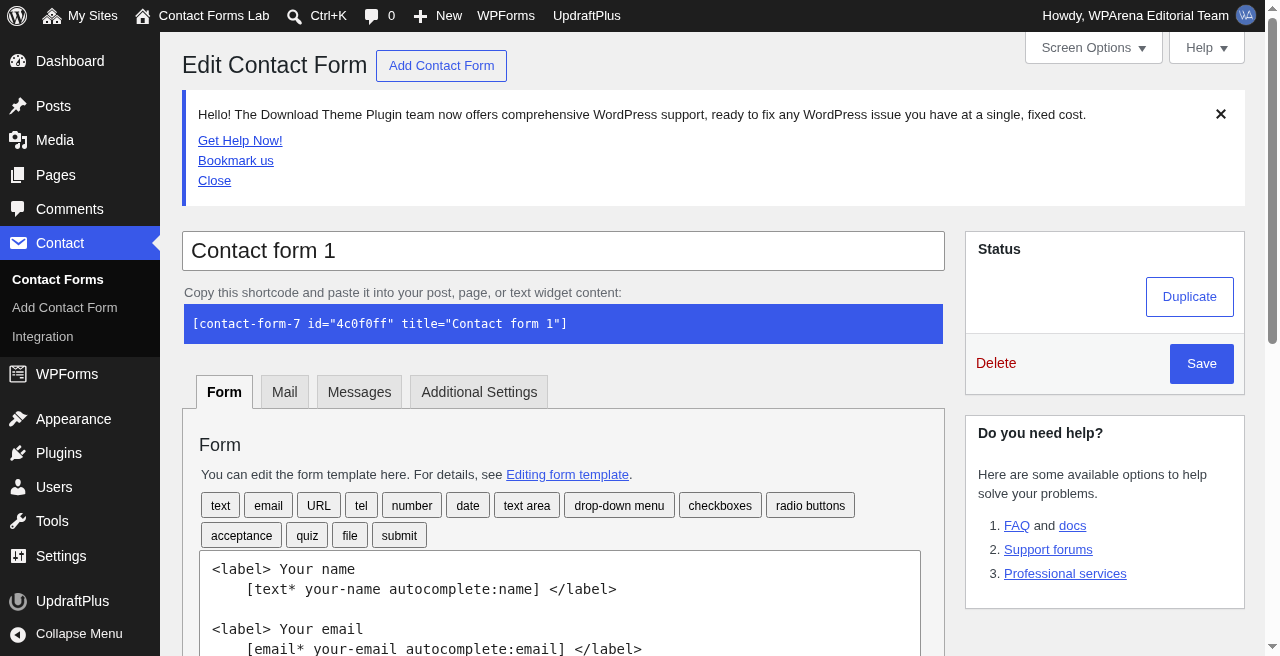Viewport: 1280px width, 656px height.
Task: Insert quiz tag button
Action: point(307,535)
